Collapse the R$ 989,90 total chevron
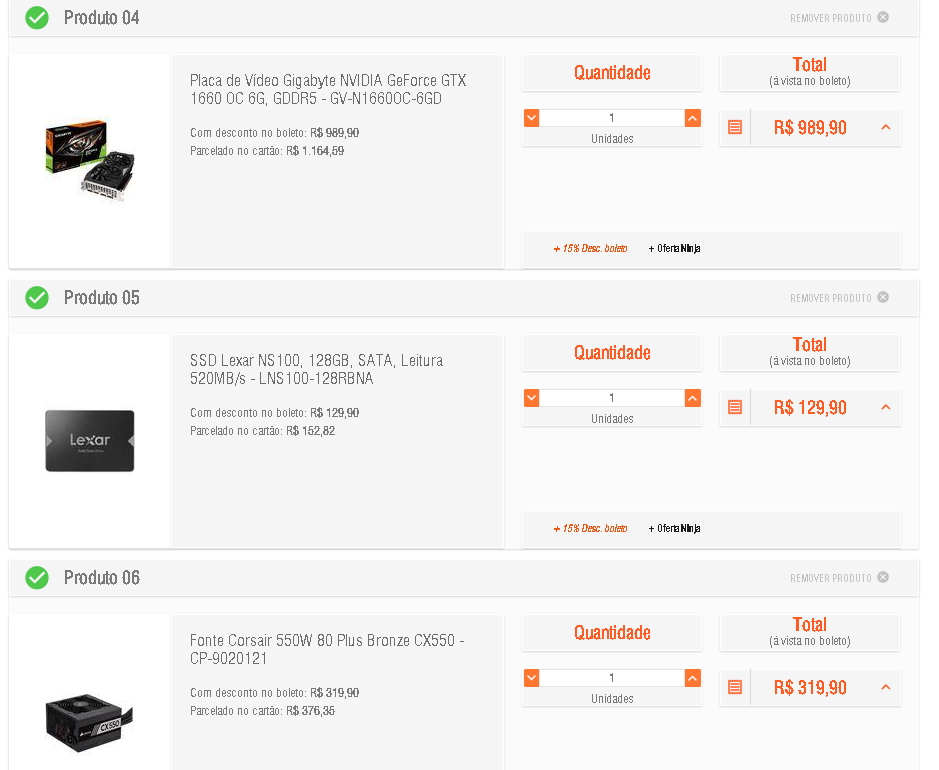The image size is (939, 770). pyautogui.click(x=886, y=128)
